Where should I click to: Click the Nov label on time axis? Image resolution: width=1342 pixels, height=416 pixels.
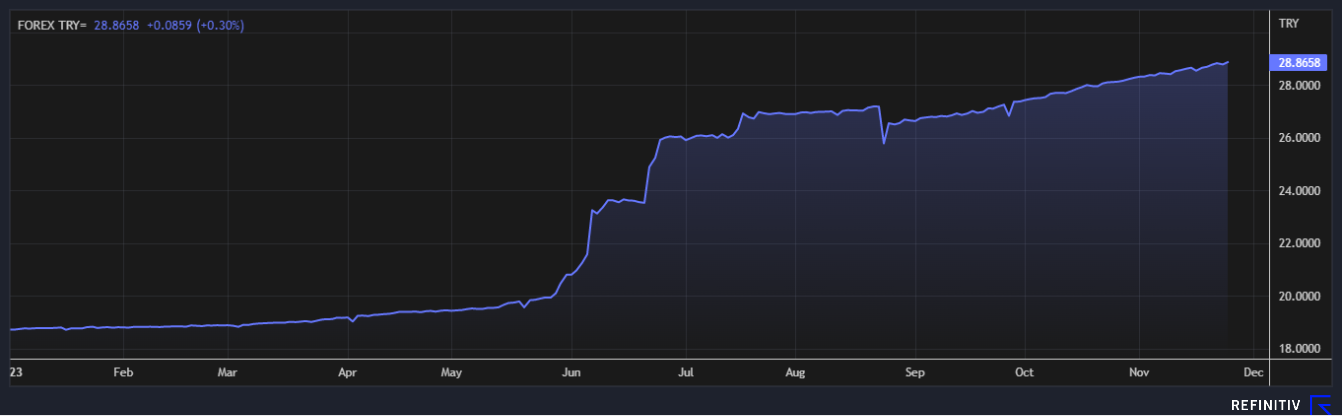(x=1138, y=372)
